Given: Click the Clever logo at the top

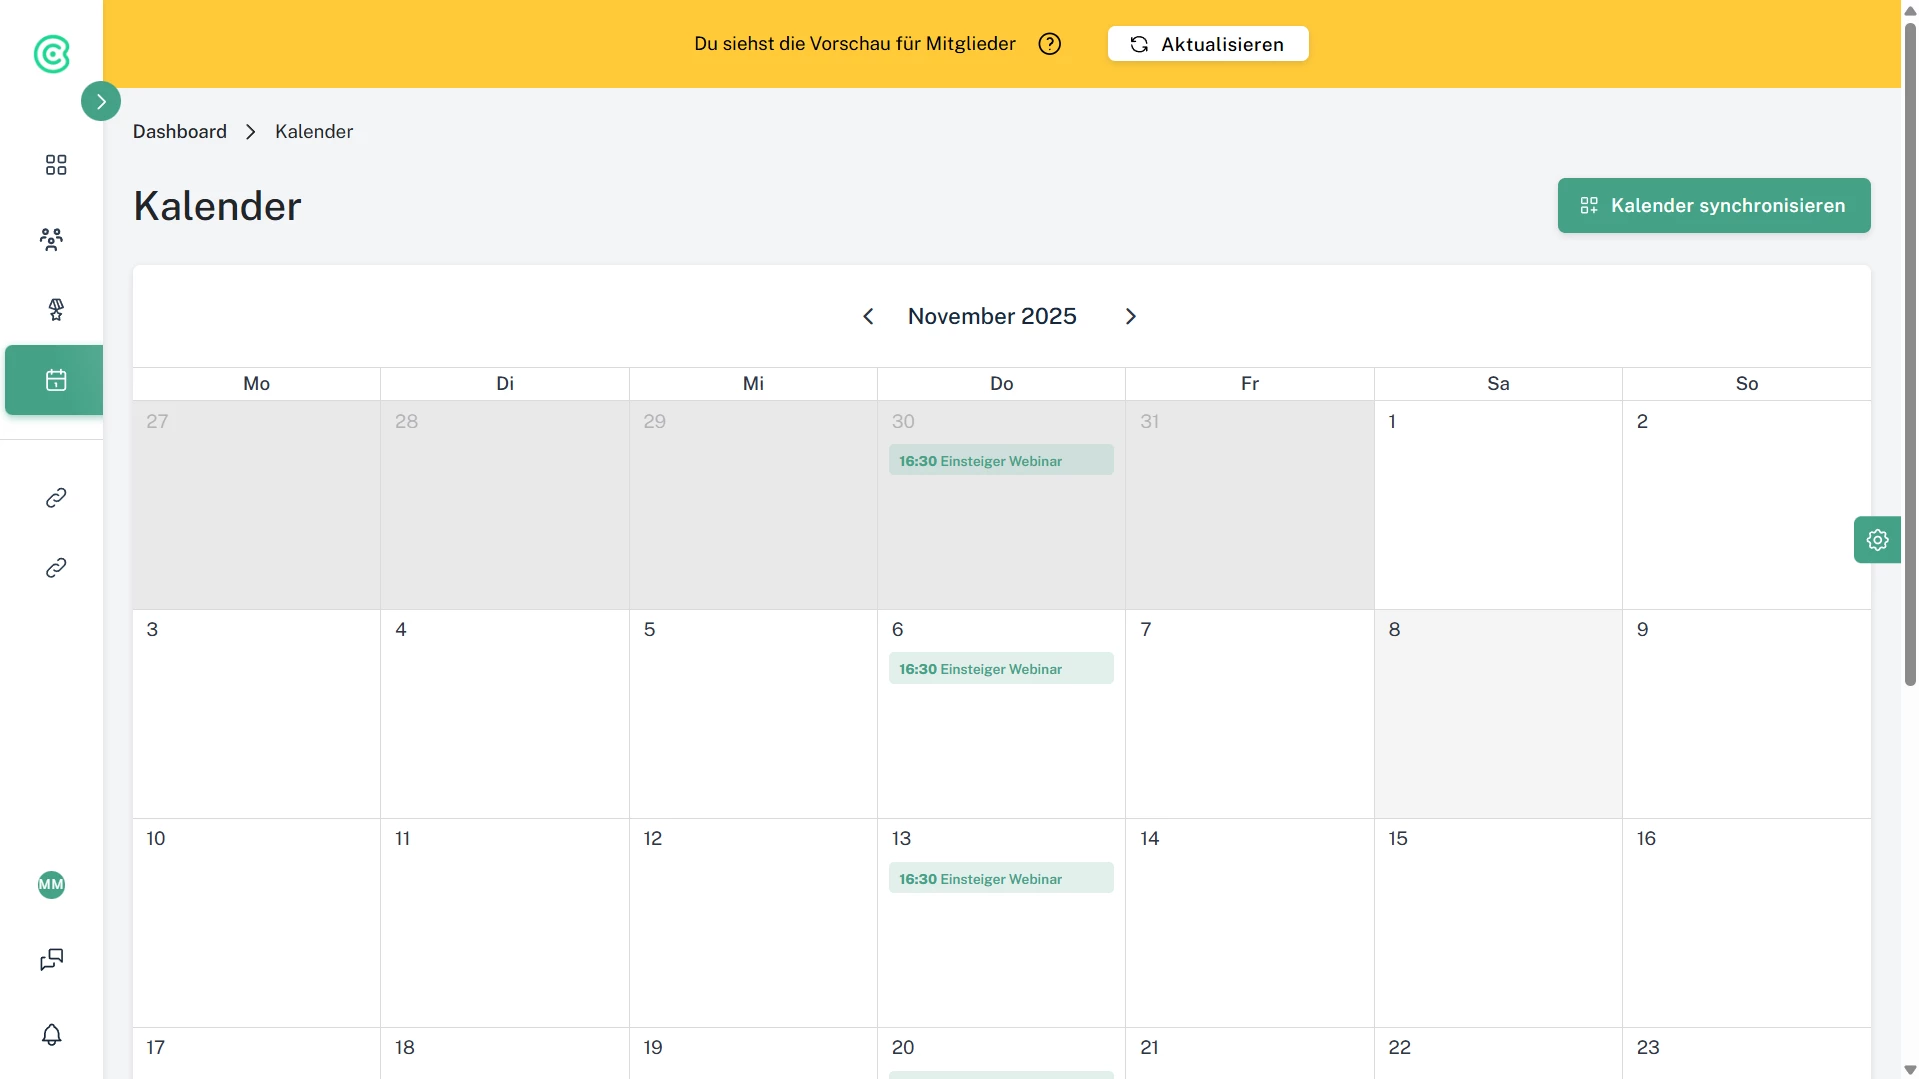Looking at the screenshot, I should pos(50,54).
